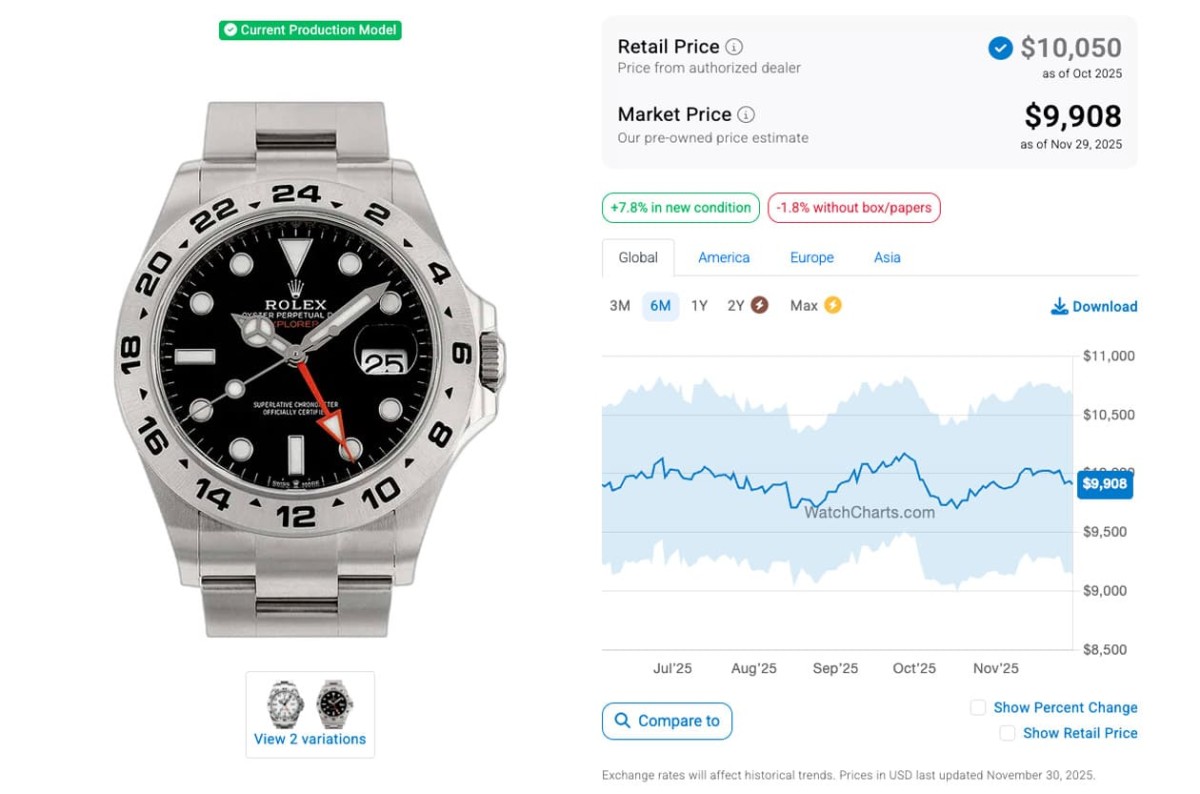Enable the Show Percent Change checkbox
The width and height of the screenshot is (1200, 794).
(x=978, y=708)
